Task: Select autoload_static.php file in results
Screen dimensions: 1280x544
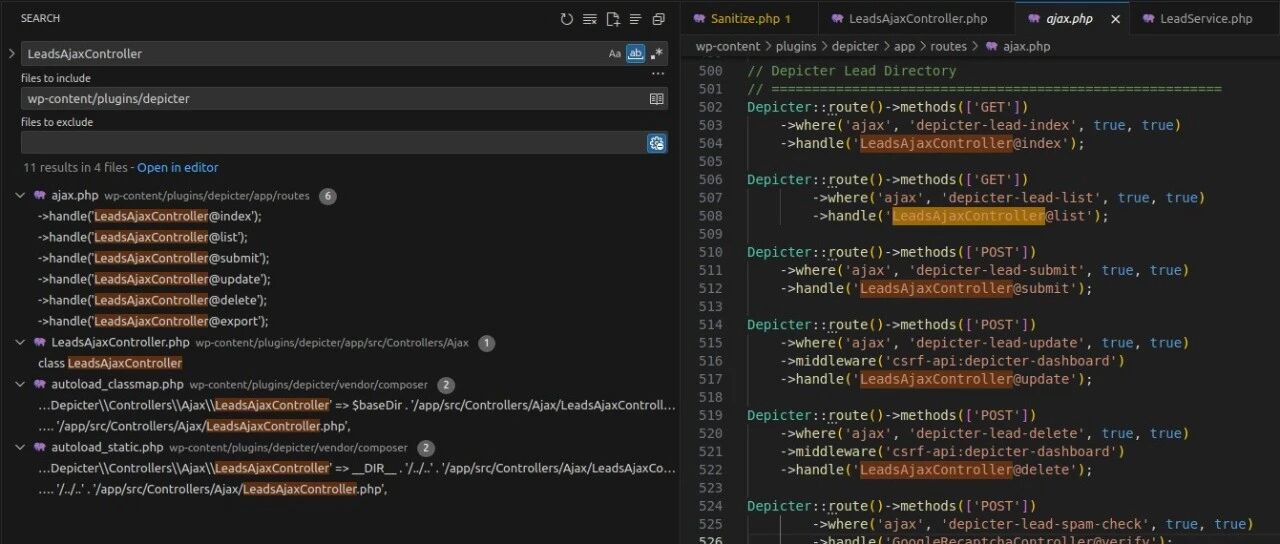Action: (x=107, y=448)
